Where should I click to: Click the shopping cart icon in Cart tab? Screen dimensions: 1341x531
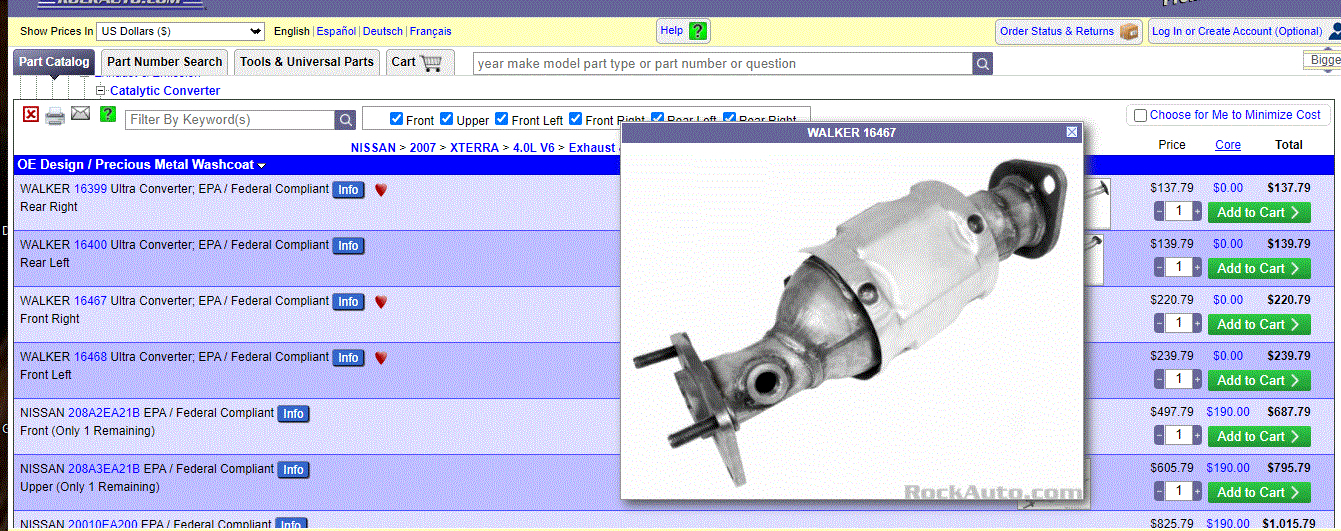point(431,63)
